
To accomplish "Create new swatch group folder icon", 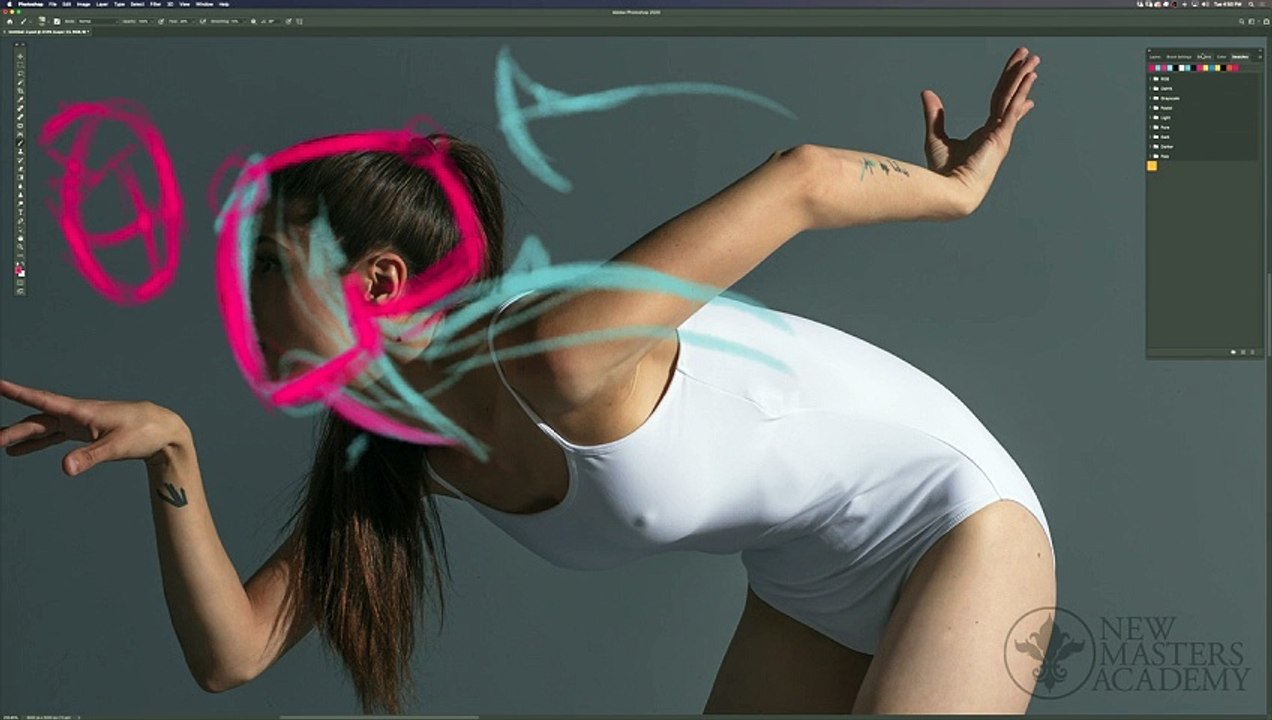I will pos(1233,352).
